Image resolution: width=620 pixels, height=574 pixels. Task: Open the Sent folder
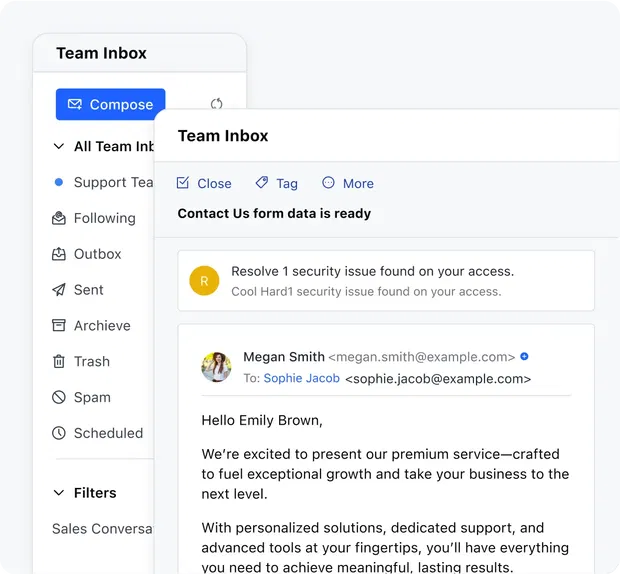pyautogui.click(x=89, y=290)
